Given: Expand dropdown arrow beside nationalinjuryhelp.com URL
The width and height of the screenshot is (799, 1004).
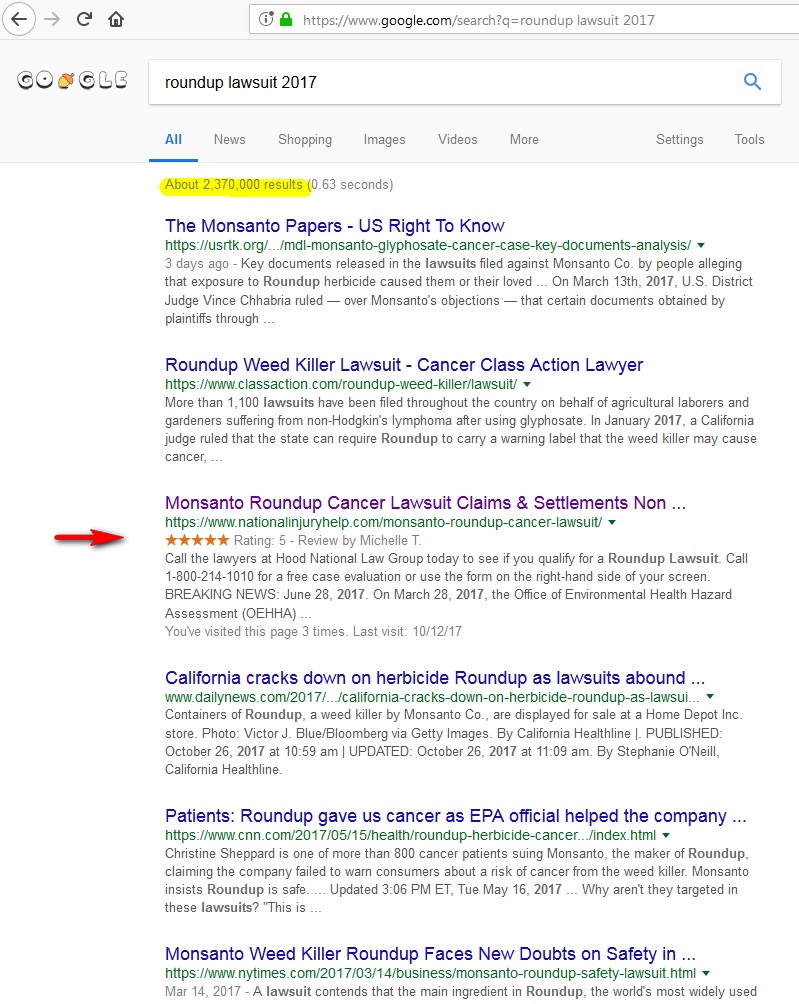Looking at the screenshot, I should 612,522.
